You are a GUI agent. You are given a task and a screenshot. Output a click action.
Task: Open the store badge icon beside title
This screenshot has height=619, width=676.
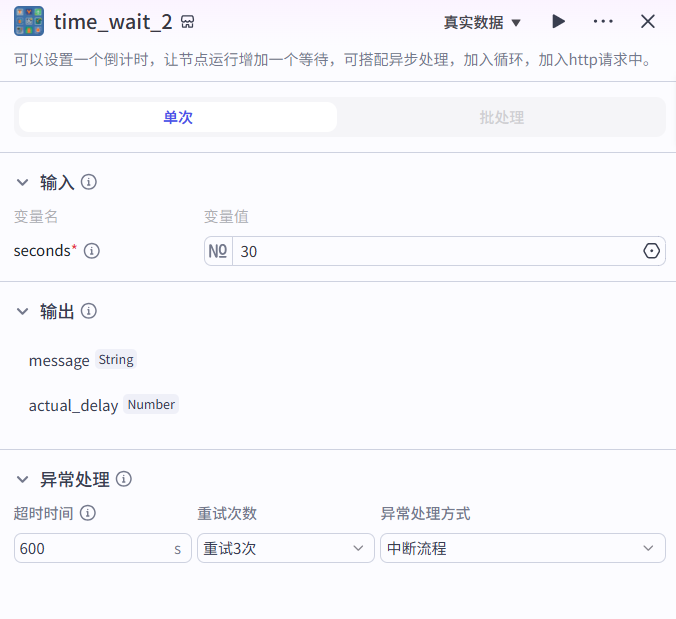coord(188,22)
